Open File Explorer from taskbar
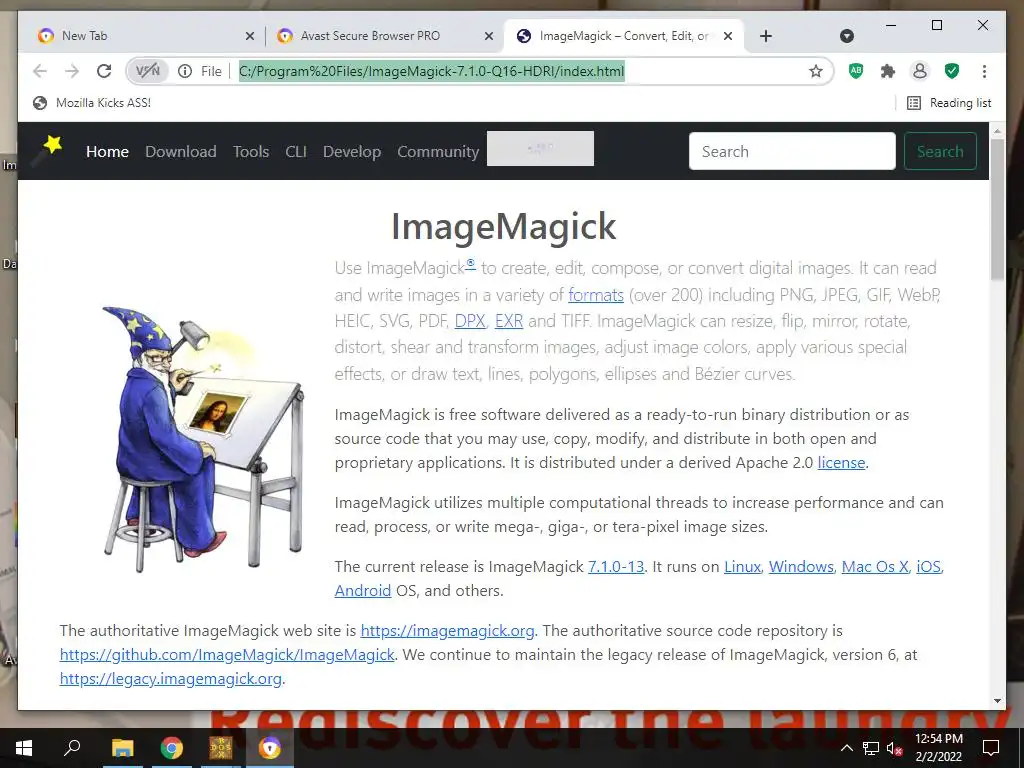 point(122,748)
